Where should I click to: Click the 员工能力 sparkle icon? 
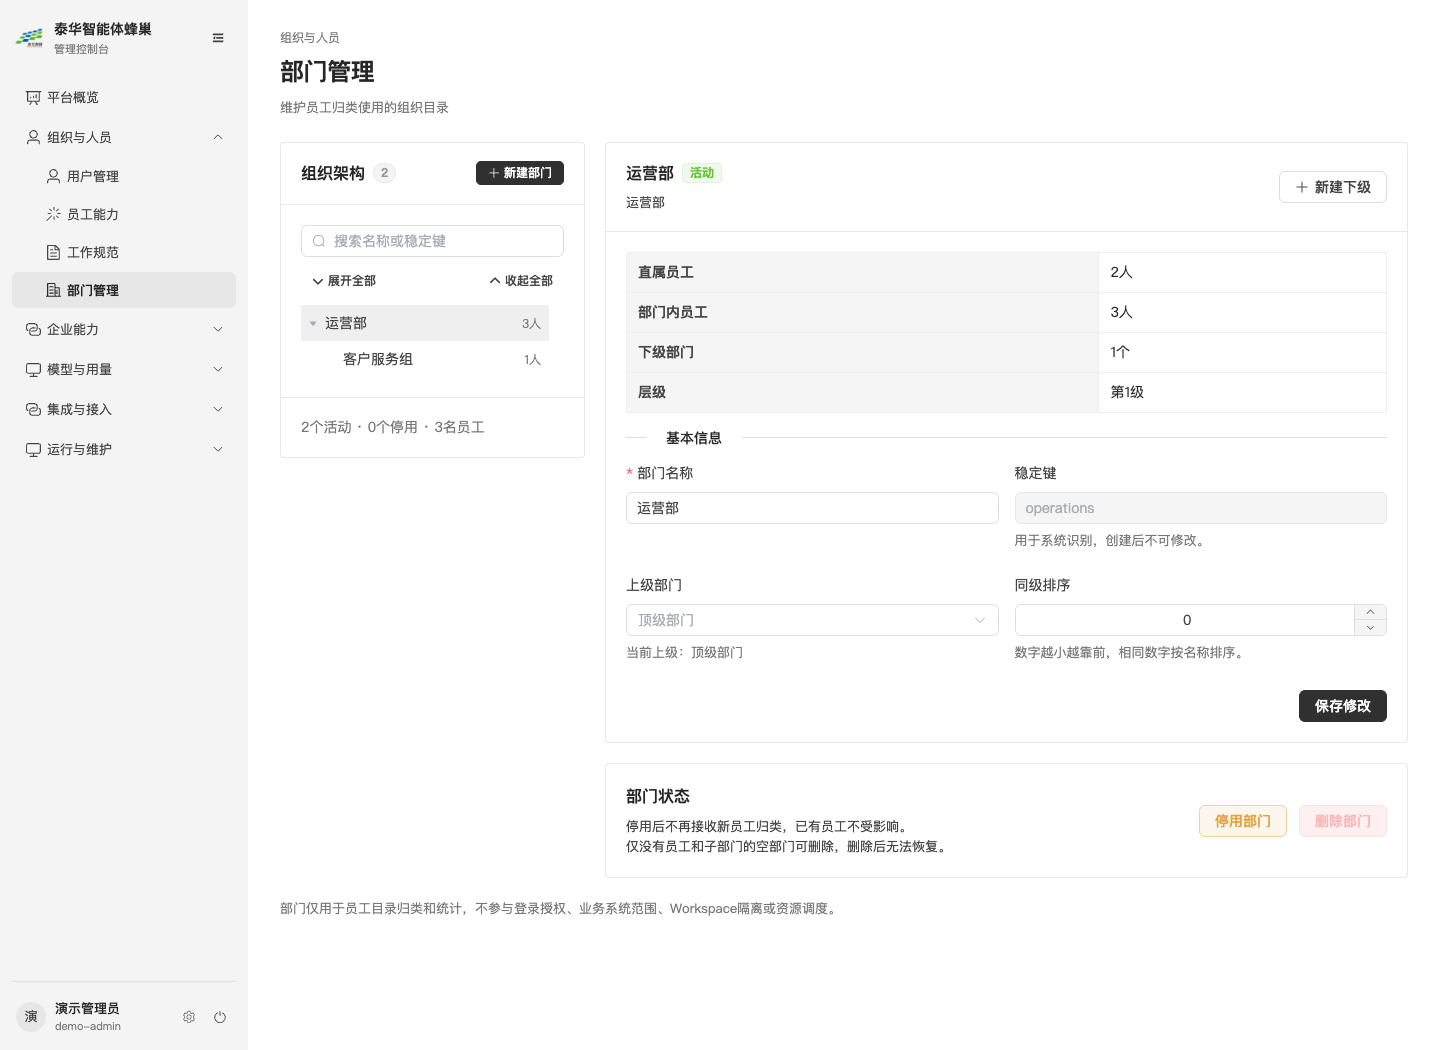[53, 214]
